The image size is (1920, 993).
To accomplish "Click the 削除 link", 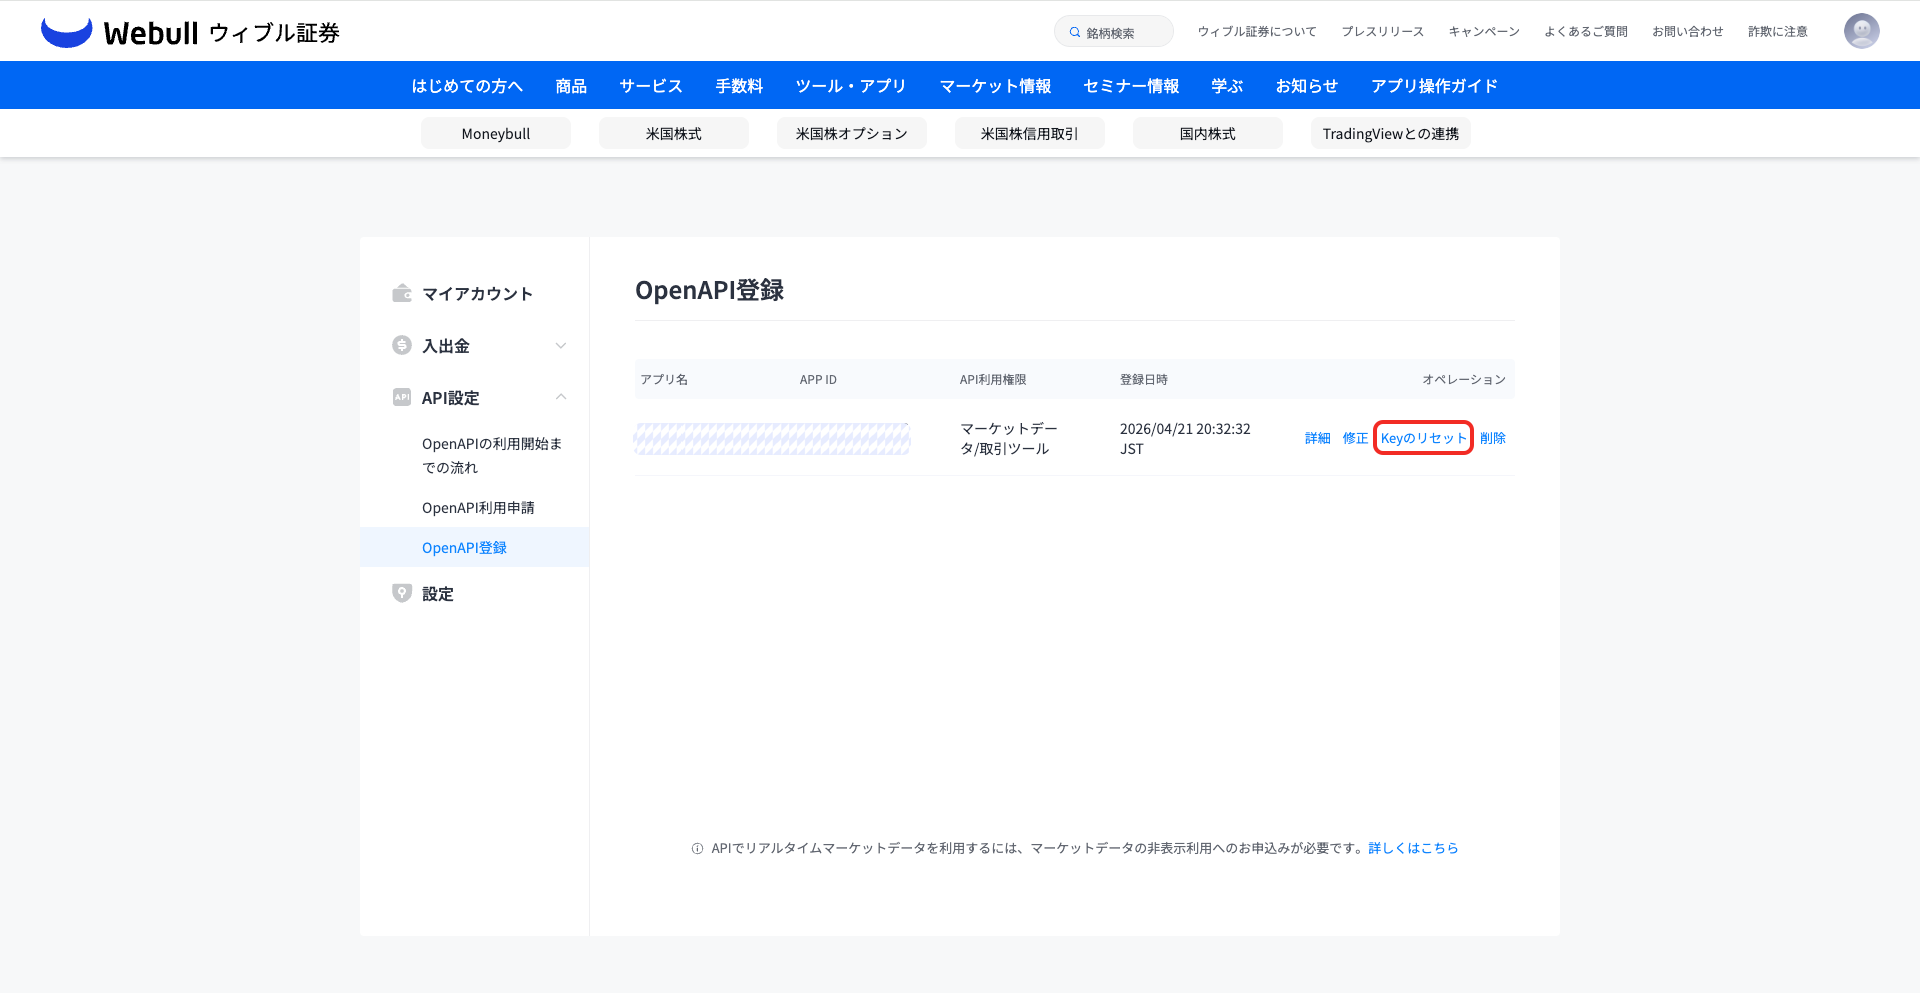I will coord(1492,438).
